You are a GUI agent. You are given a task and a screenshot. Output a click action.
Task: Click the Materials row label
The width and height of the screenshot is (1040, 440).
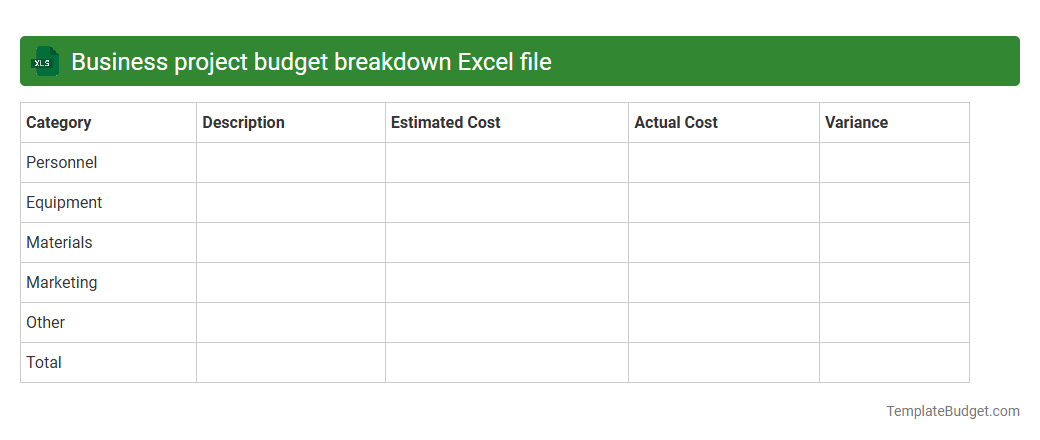59,242
